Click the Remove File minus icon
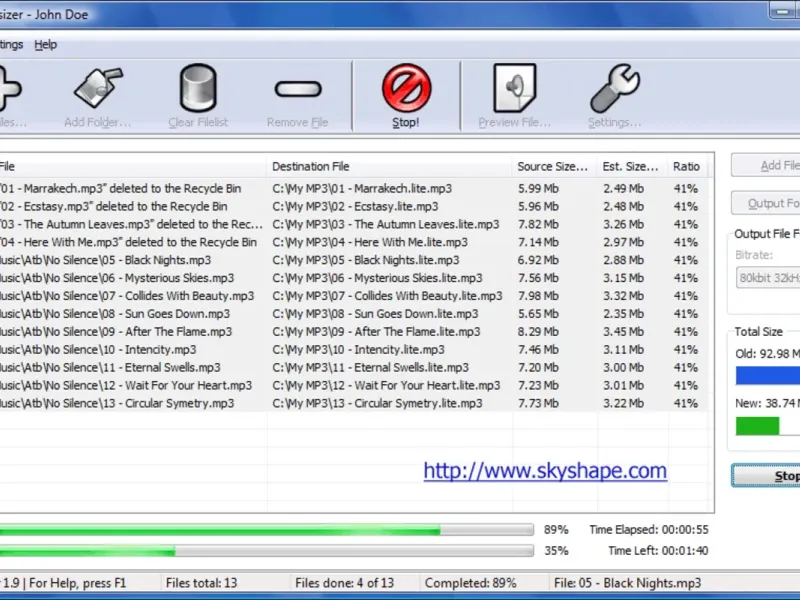Viewport: 800px width, 600px height. (x=298, y=89)
